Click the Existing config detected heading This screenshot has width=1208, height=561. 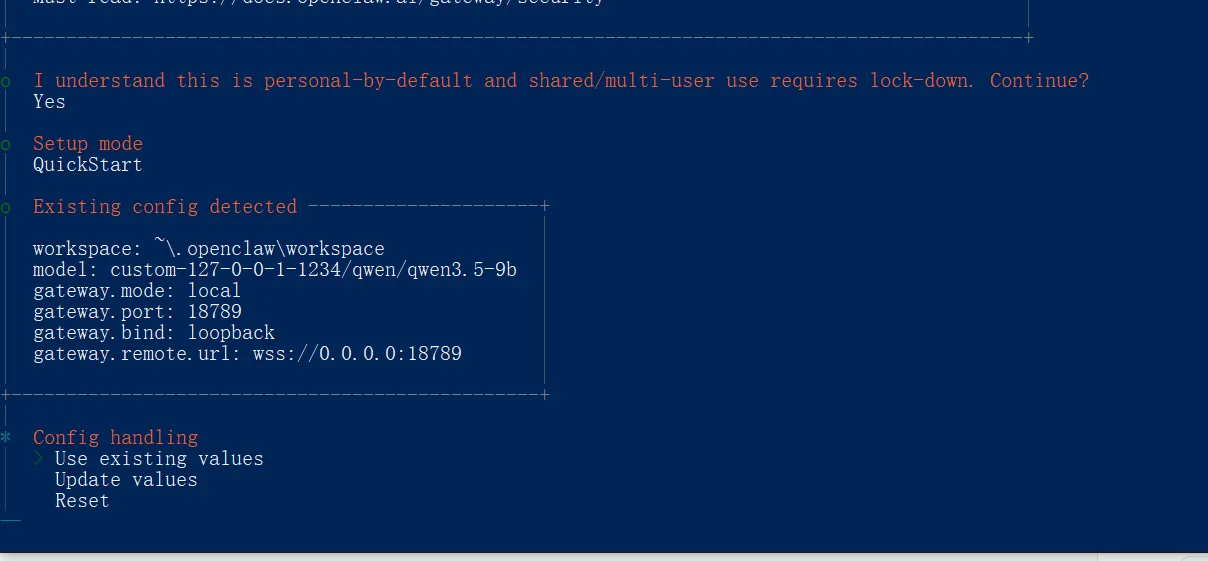165,207
